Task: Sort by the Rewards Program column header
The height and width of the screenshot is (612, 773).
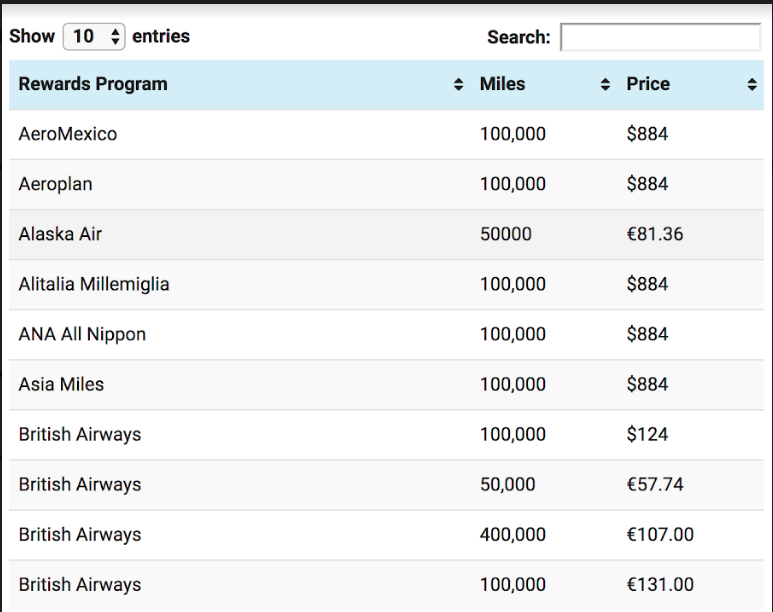Action: 240,84
